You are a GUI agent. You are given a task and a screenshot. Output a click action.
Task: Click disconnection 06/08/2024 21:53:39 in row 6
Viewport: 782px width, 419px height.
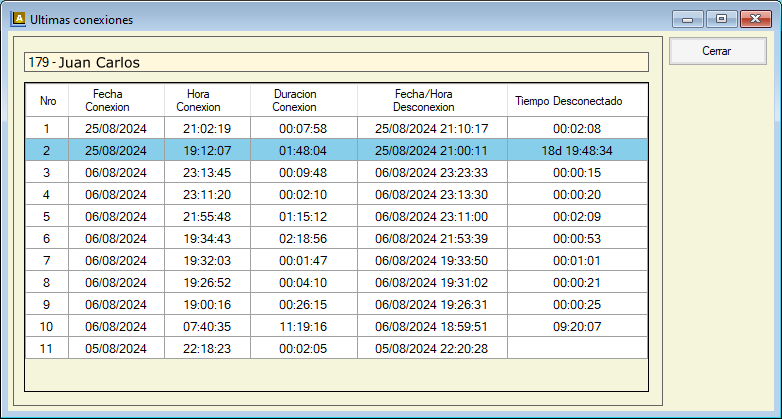pyautogui.click(x=431, y=238)
